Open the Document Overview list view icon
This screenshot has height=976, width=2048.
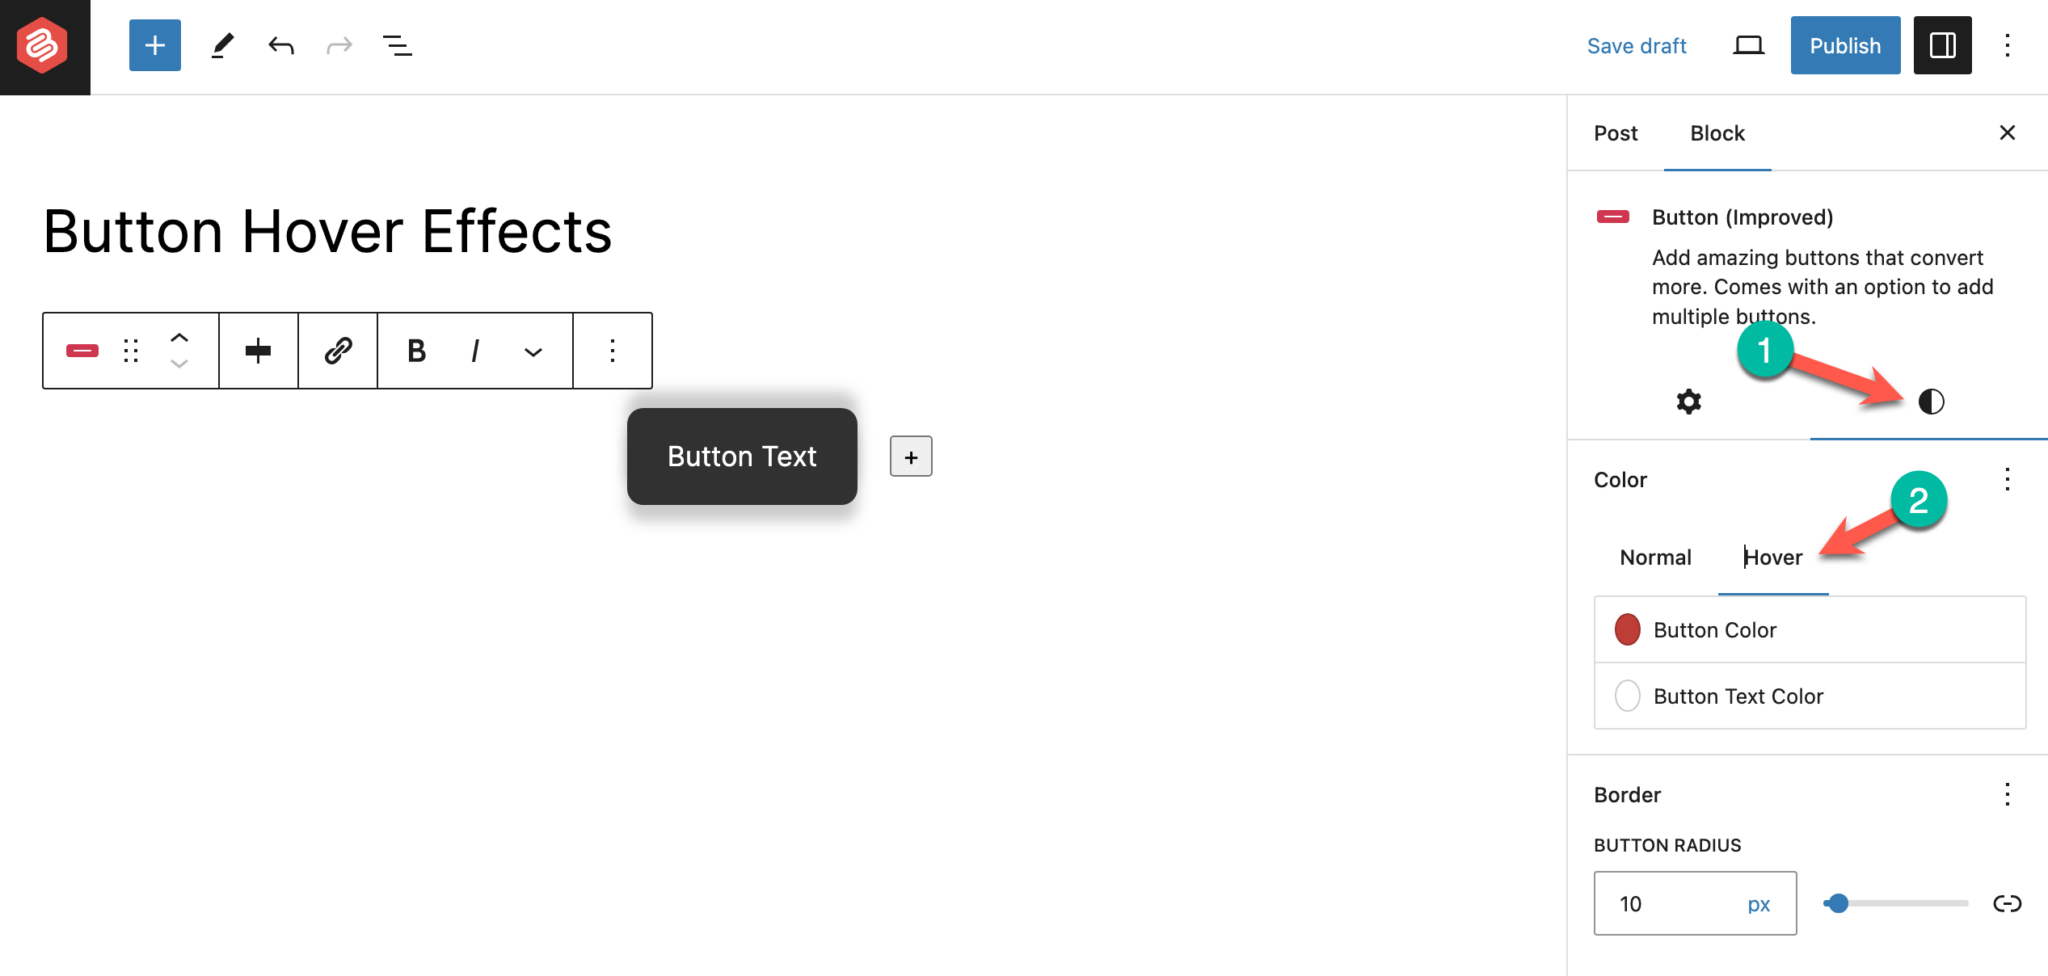point(397,45)
